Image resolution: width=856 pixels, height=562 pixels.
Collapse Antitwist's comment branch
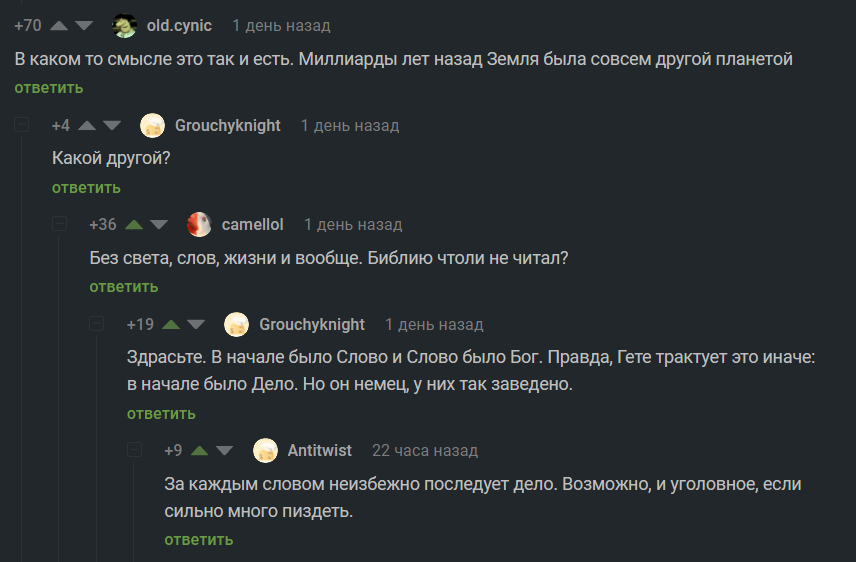134,451
